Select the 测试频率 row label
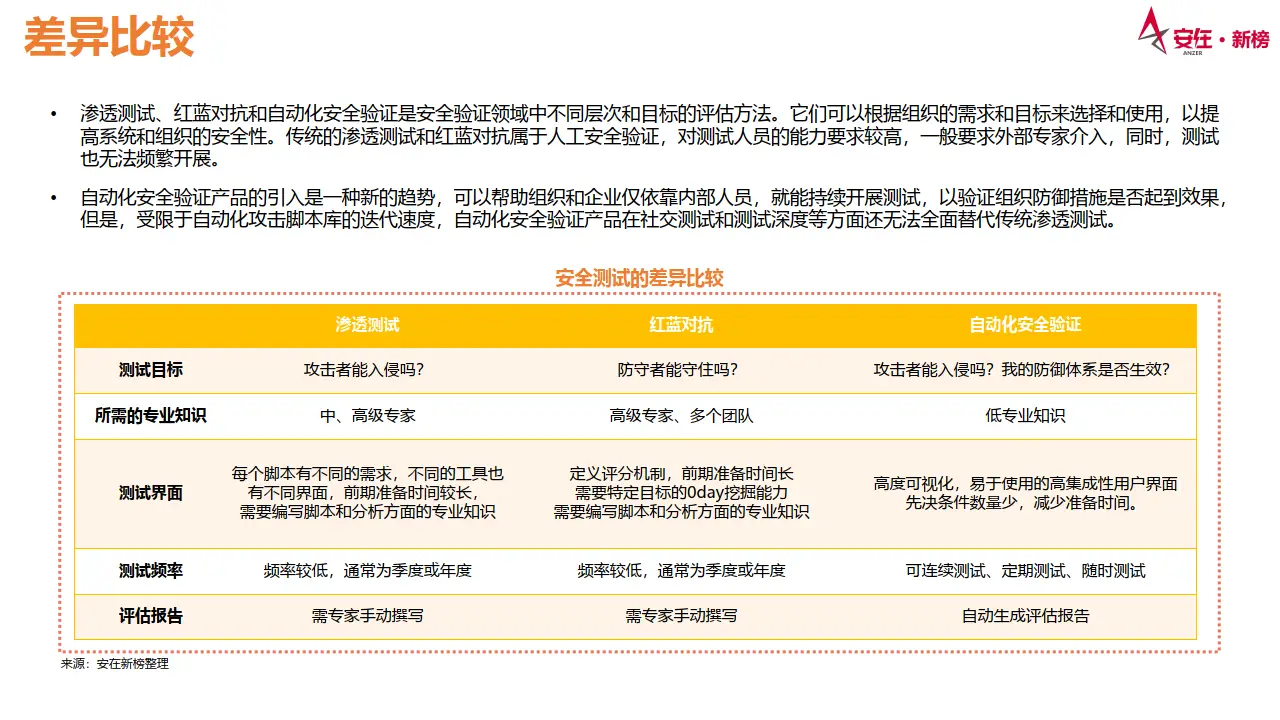Screen dimensions: 1280x720 pyautogui.click(x=151, y=570)
